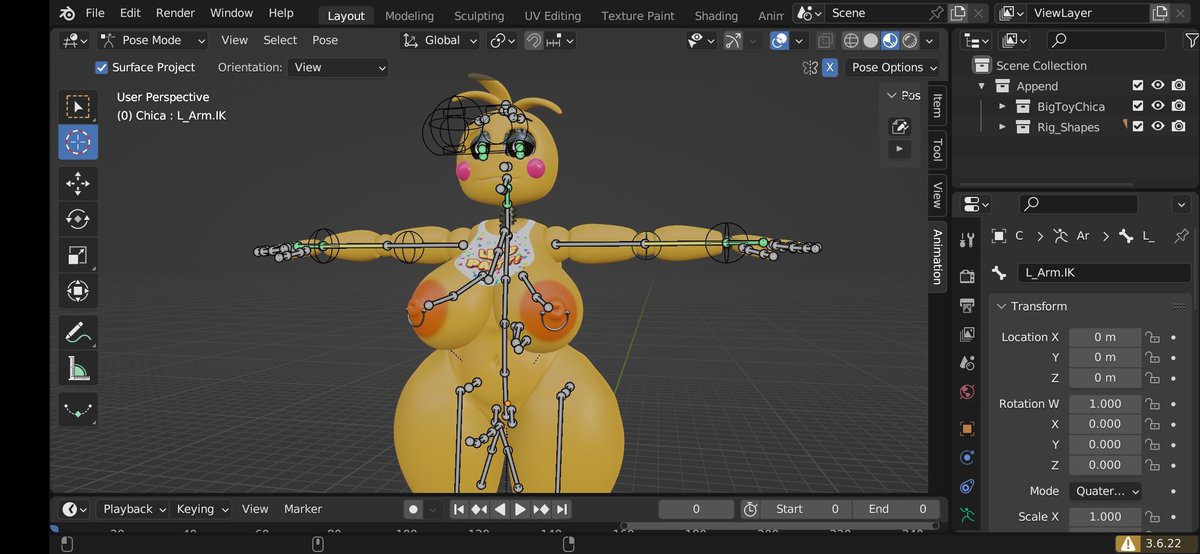Select the Breakdowner pose tool

pos(78,409)
